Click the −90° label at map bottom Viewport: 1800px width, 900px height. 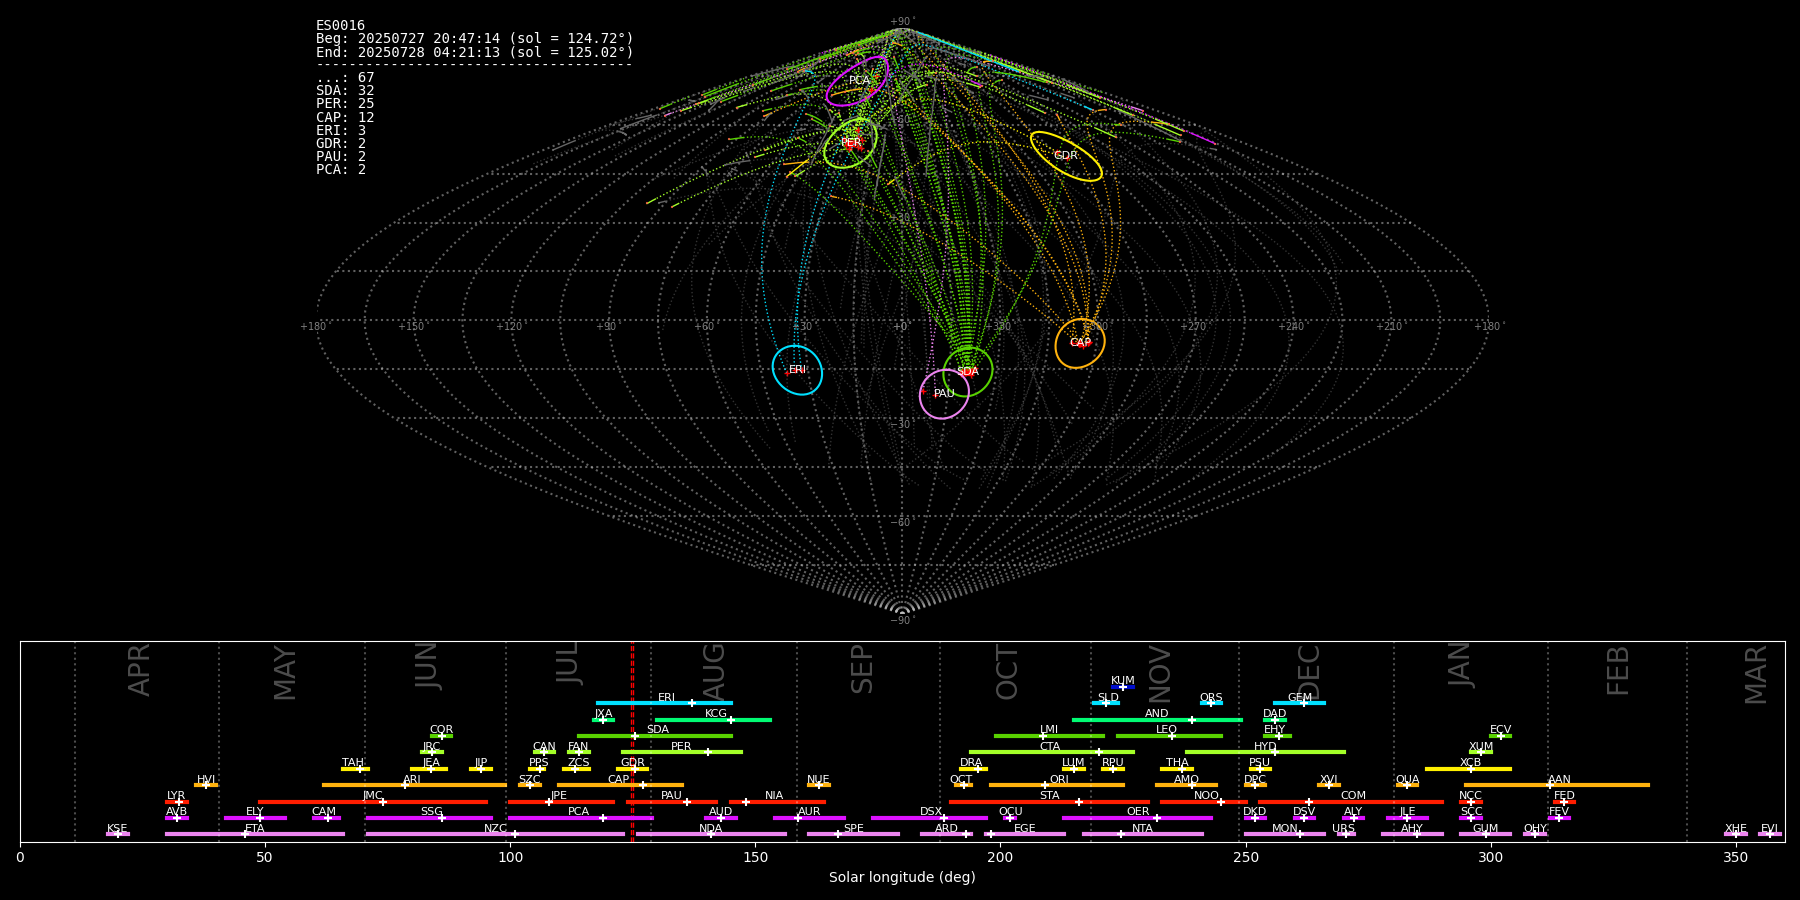[902, 621]
